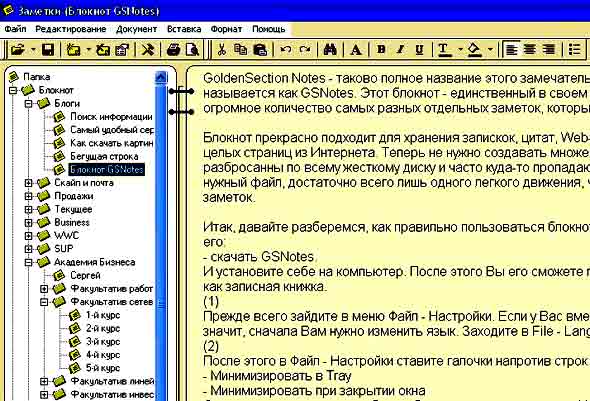Click the Save floppy disk icon
590x401 pixels.
48,50
